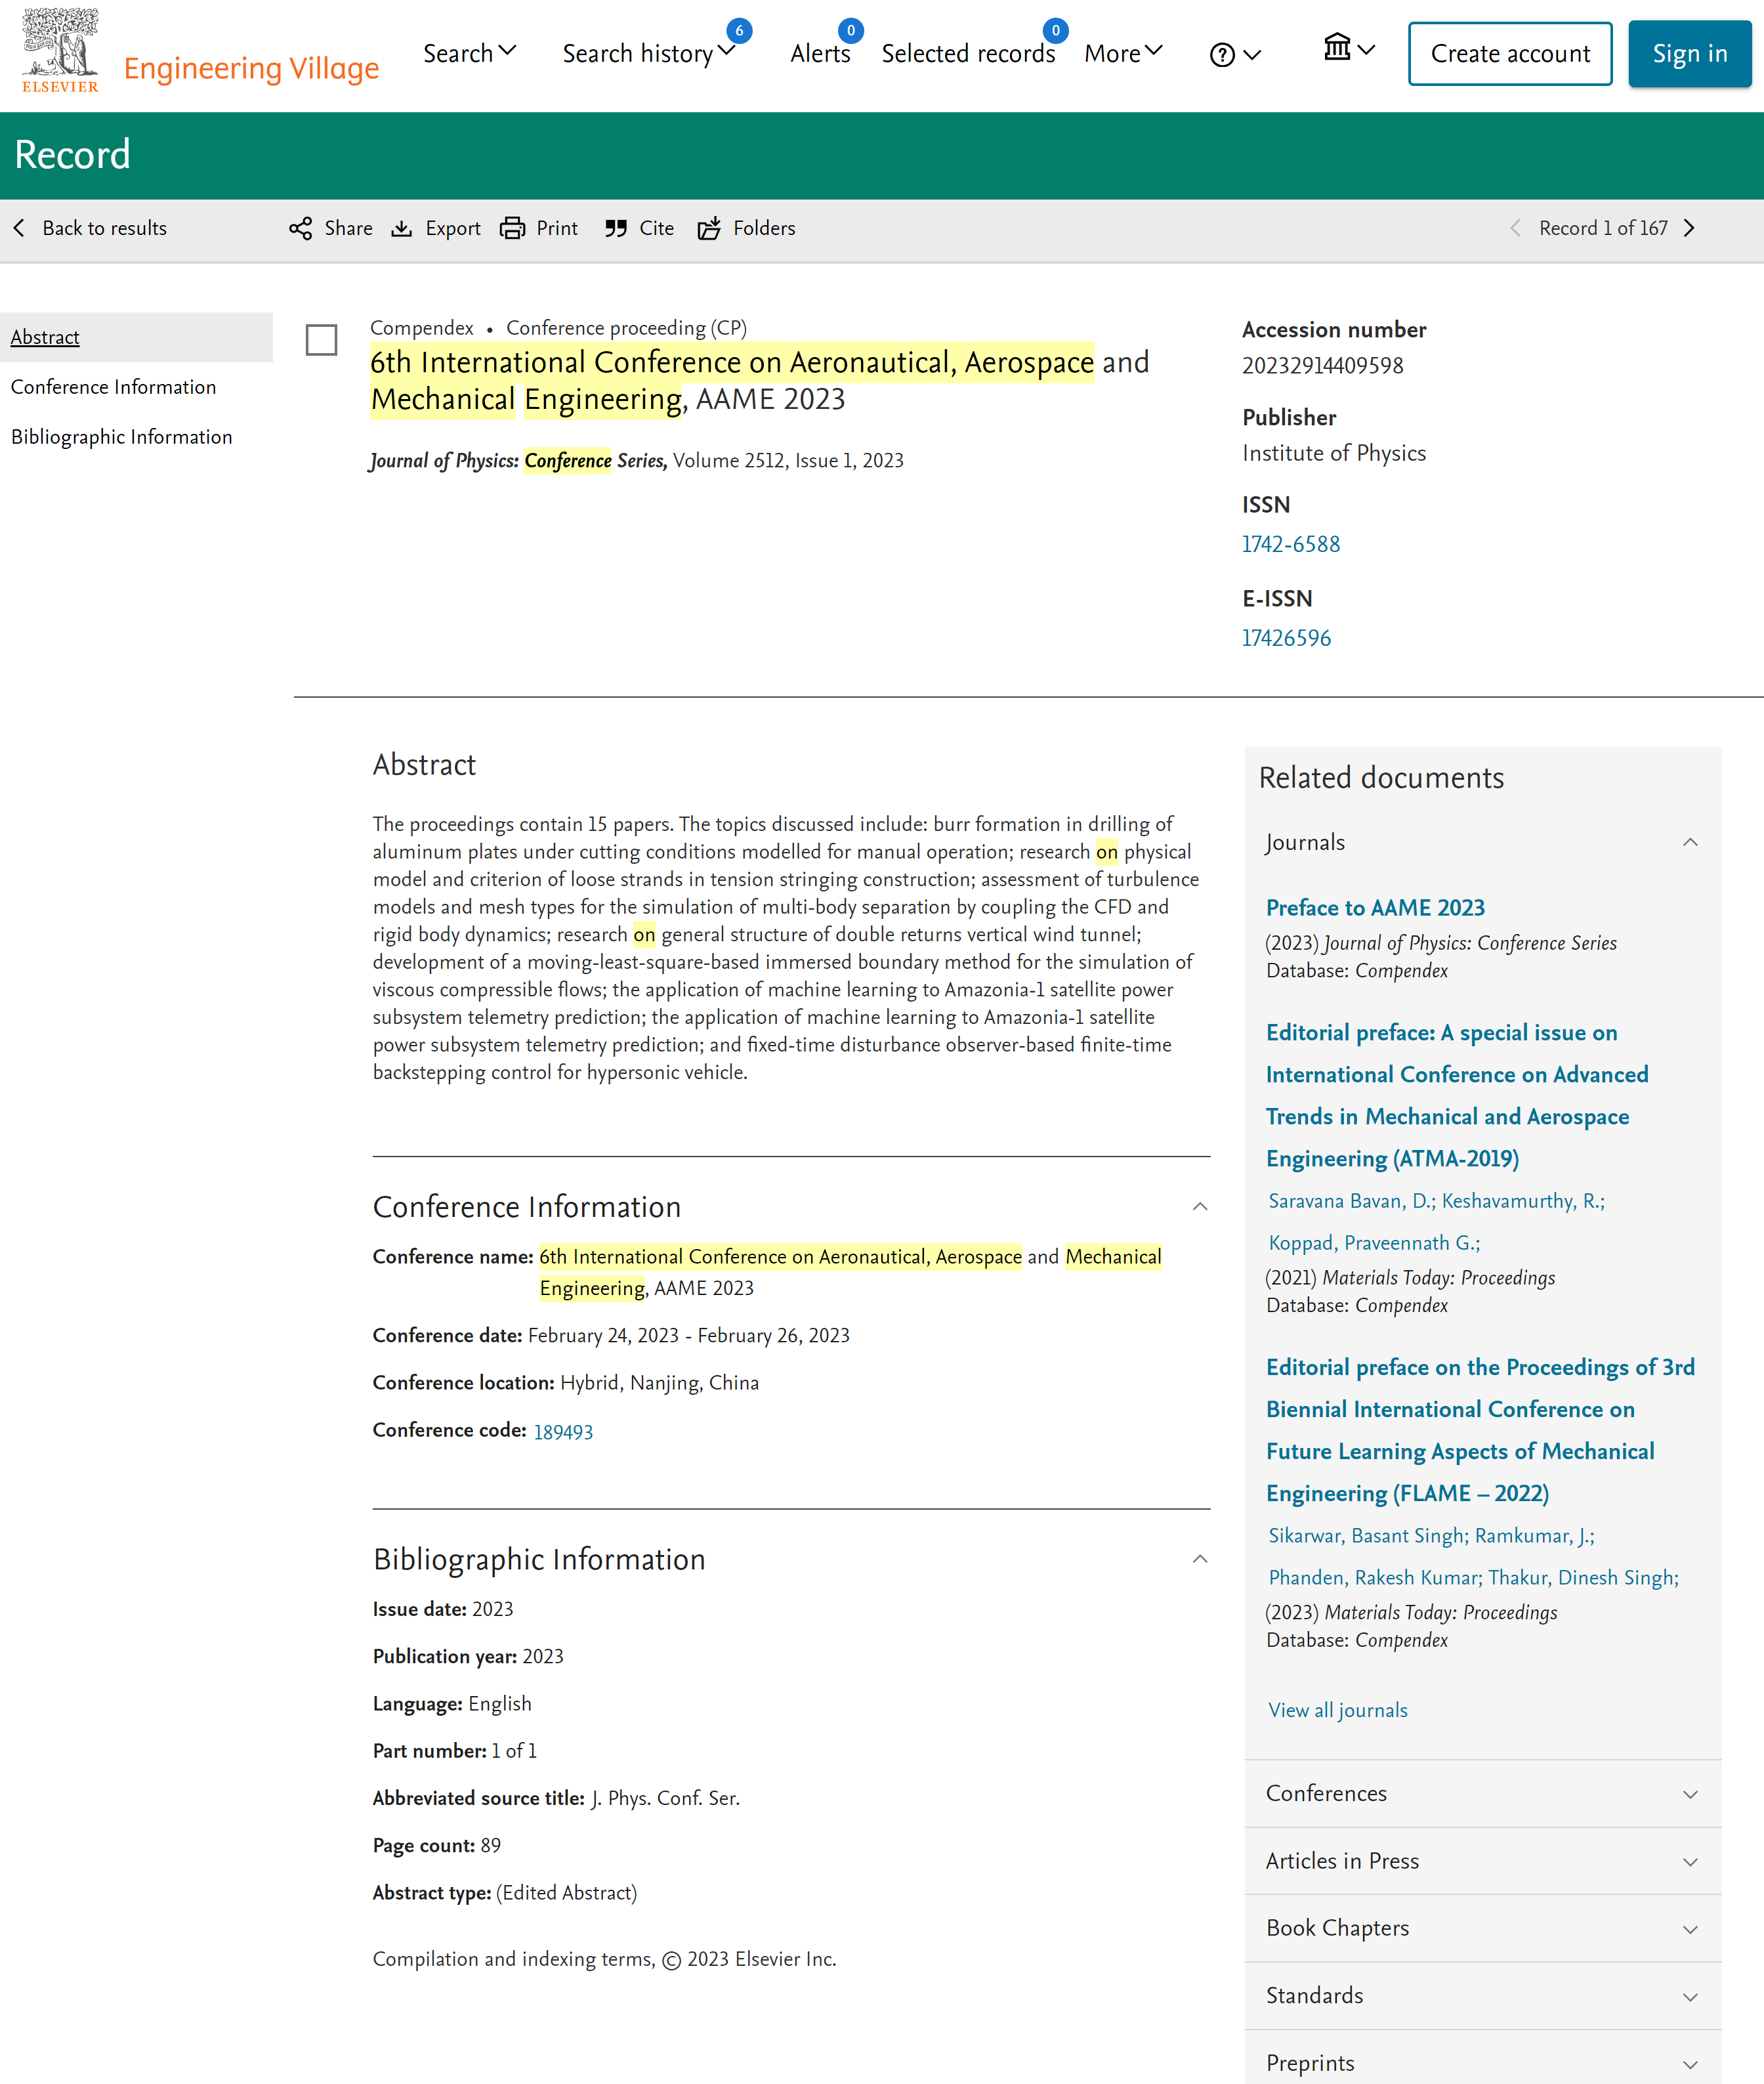Open the institution building icon menu

coord(1337,47)
